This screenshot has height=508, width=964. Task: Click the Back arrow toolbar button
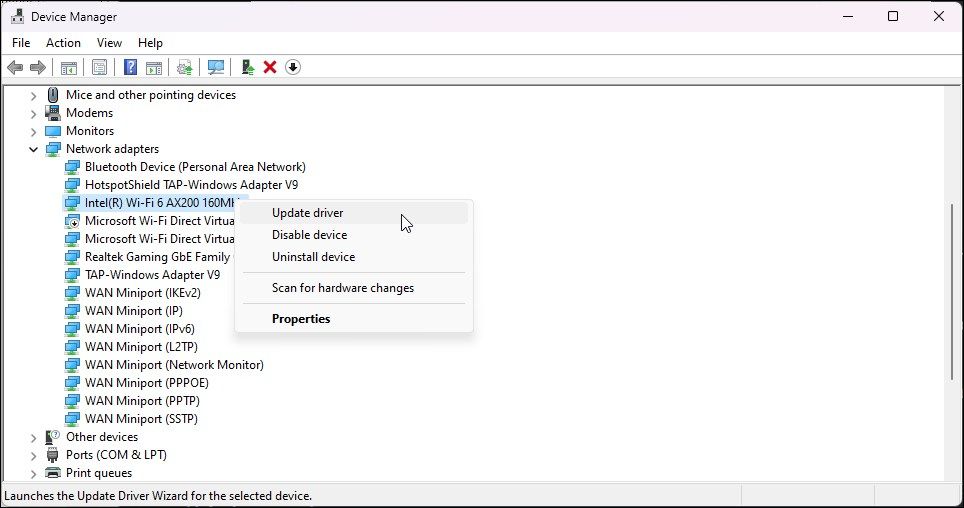[15, 68]
